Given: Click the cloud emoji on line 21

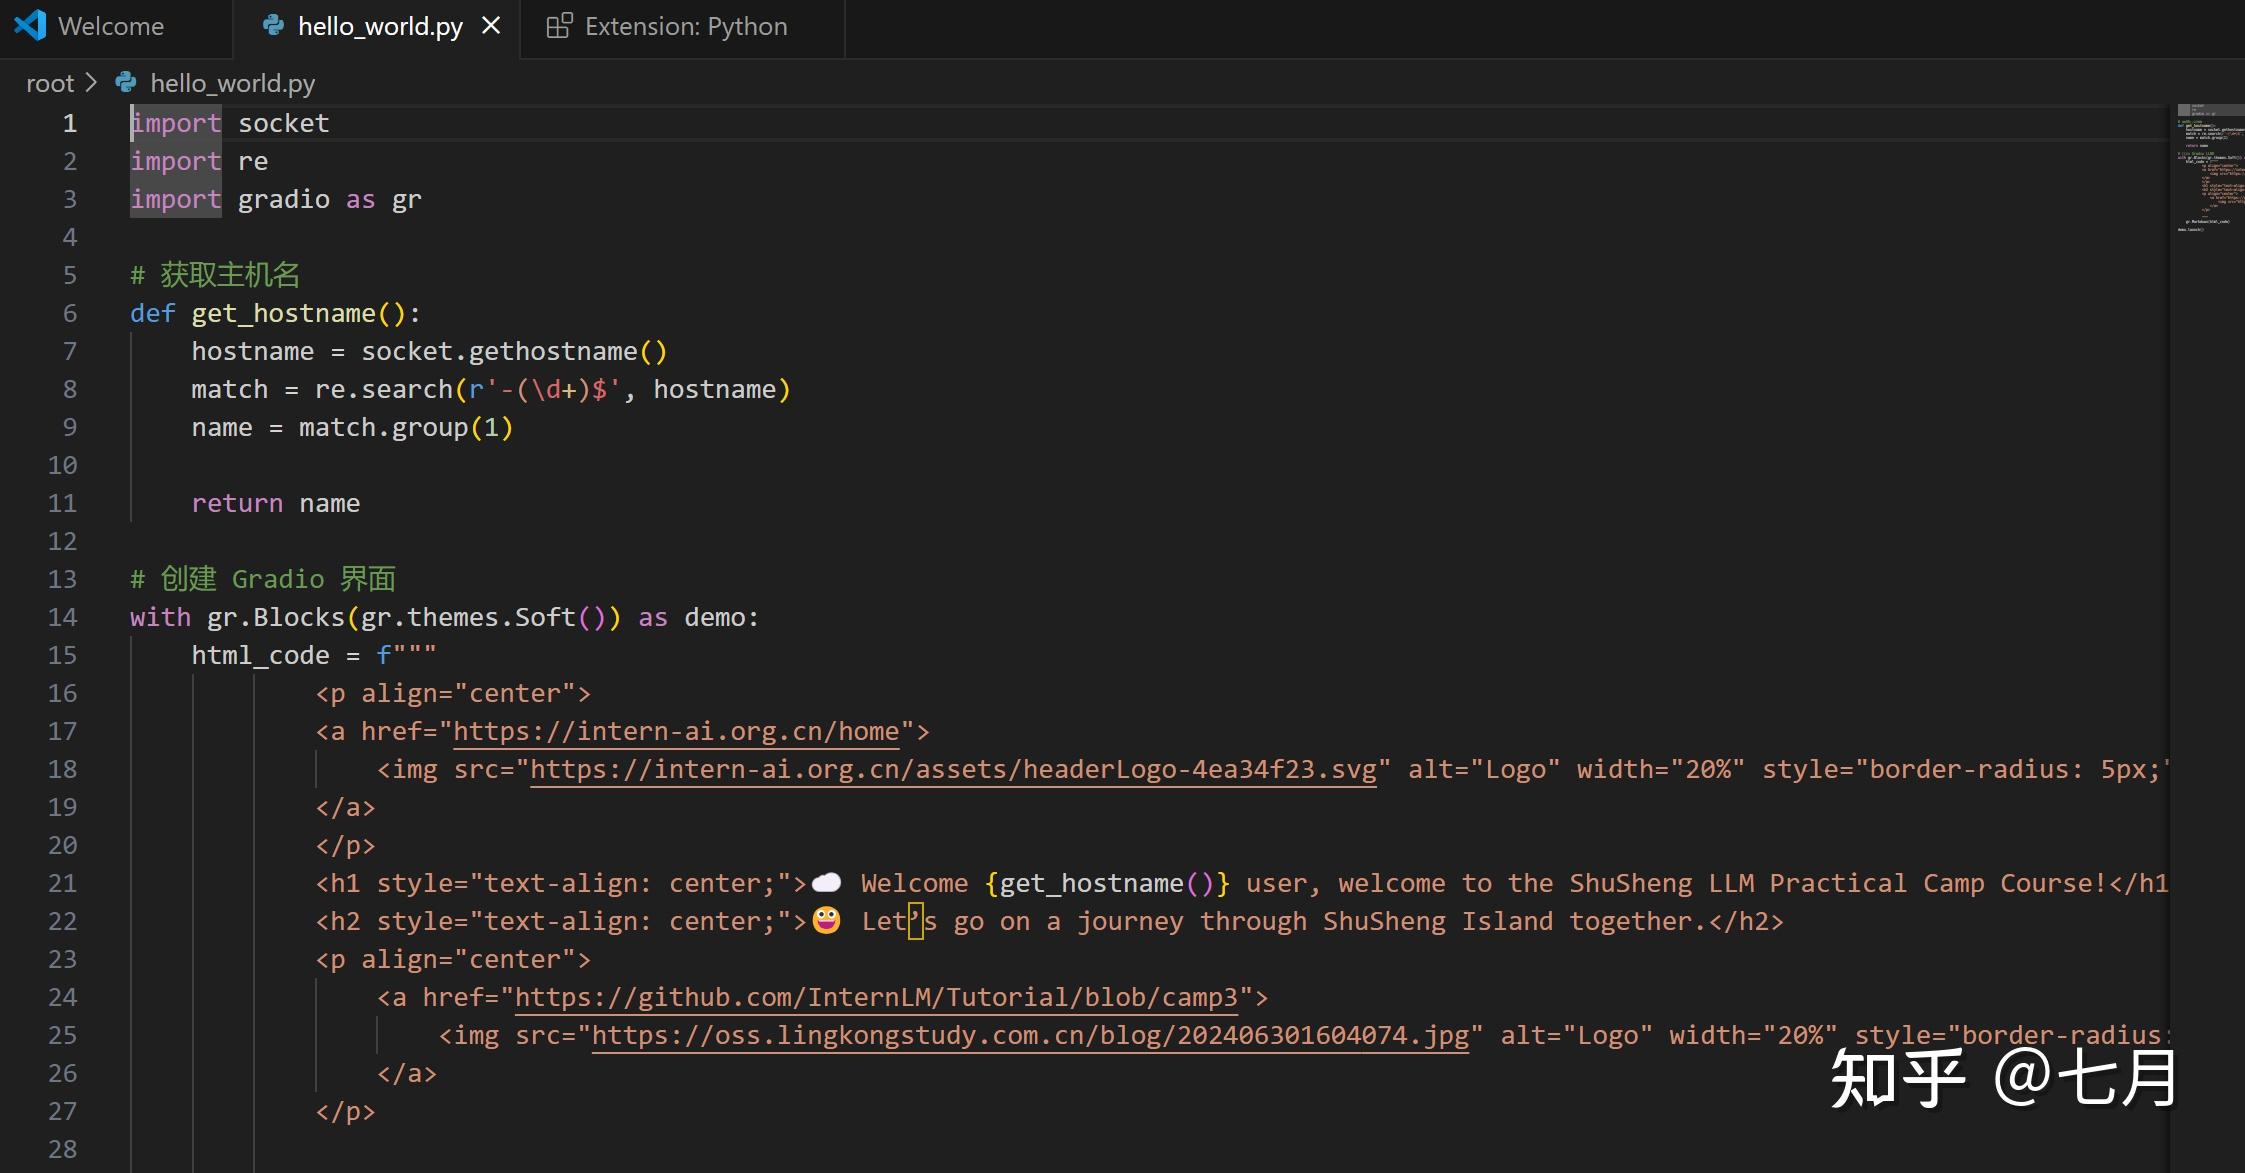Looking at the screenshot, I should coord(826,883).
